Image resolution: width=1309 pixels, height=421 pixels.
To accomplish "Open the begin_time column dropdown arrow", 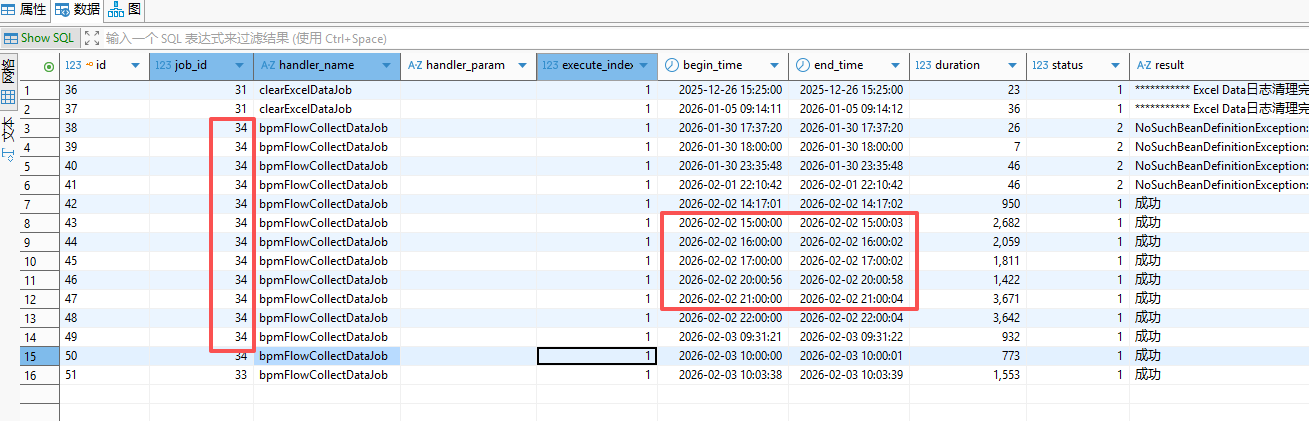I will coord(775,66).
